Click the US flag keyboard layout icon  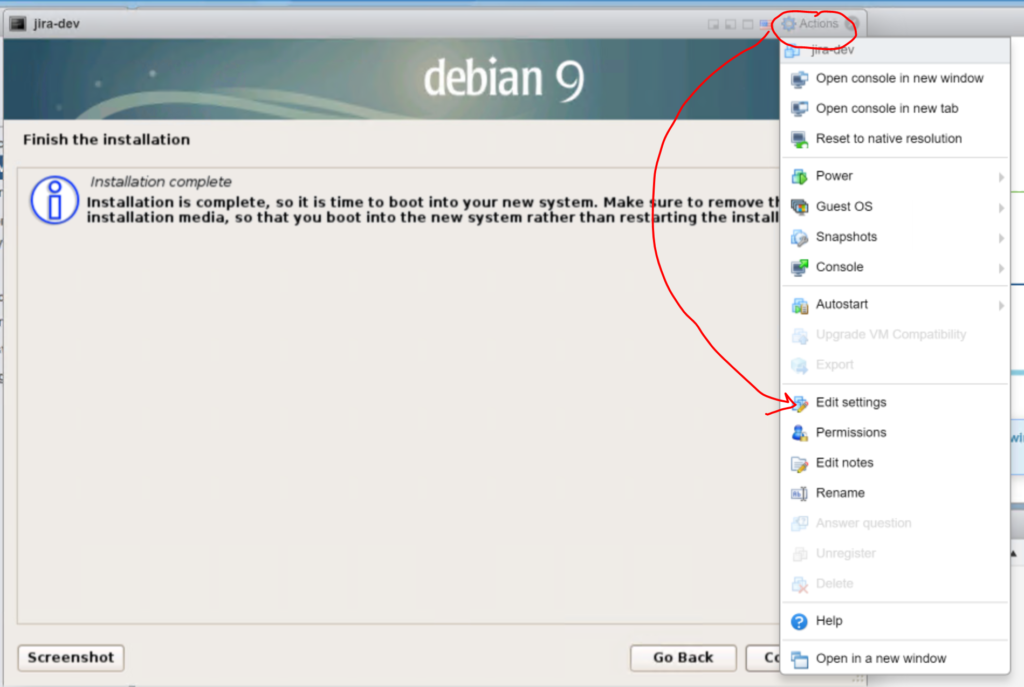click(765, 24)
